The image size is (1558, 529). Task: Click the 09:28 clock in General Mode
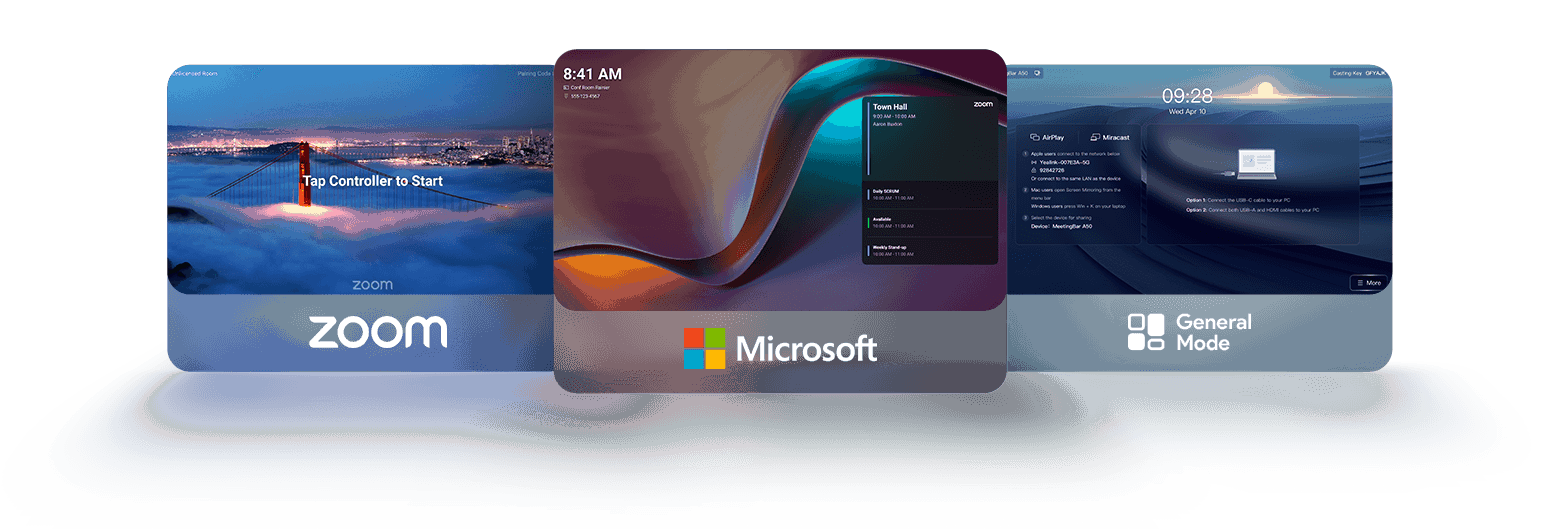(1187, 95)
